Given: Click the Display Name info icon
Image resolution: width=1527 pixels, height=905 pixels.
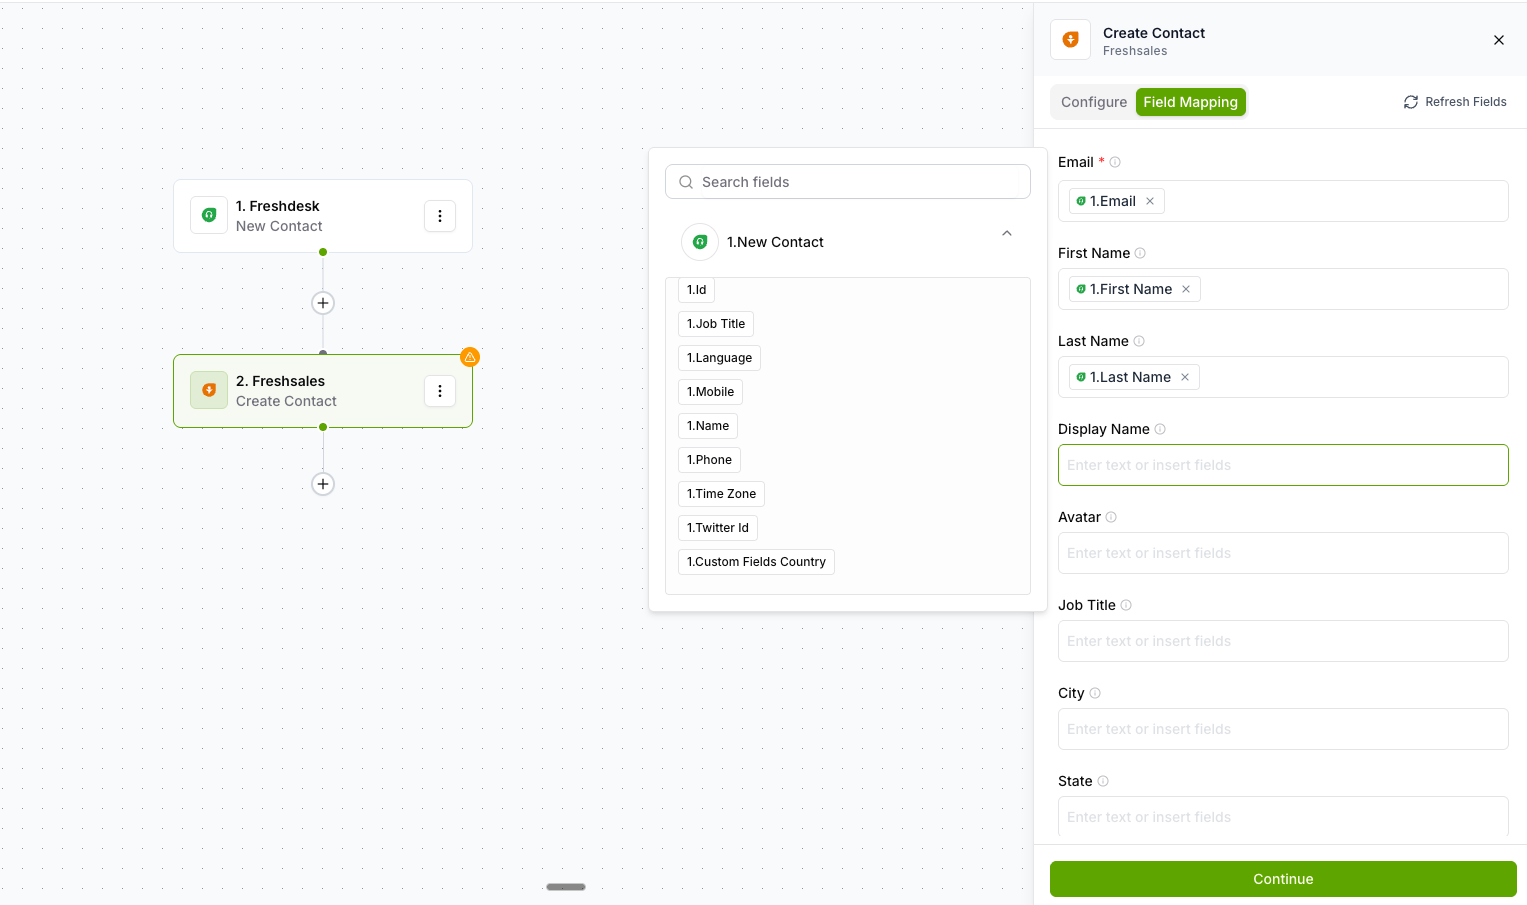Looking at the screenshot, I should (x=1160, y=429).
